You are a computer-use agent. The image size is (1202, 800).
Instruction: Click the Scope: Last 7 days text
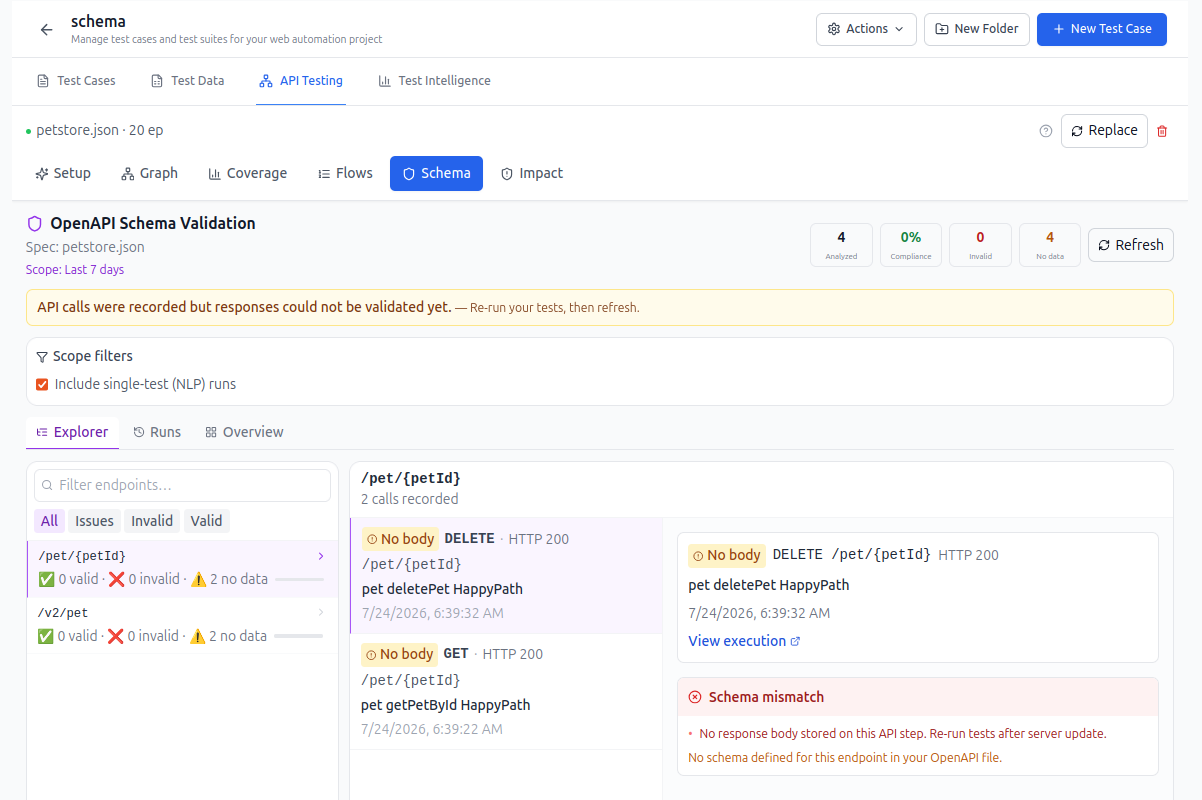pyautogui.click(x=75, y=270)
